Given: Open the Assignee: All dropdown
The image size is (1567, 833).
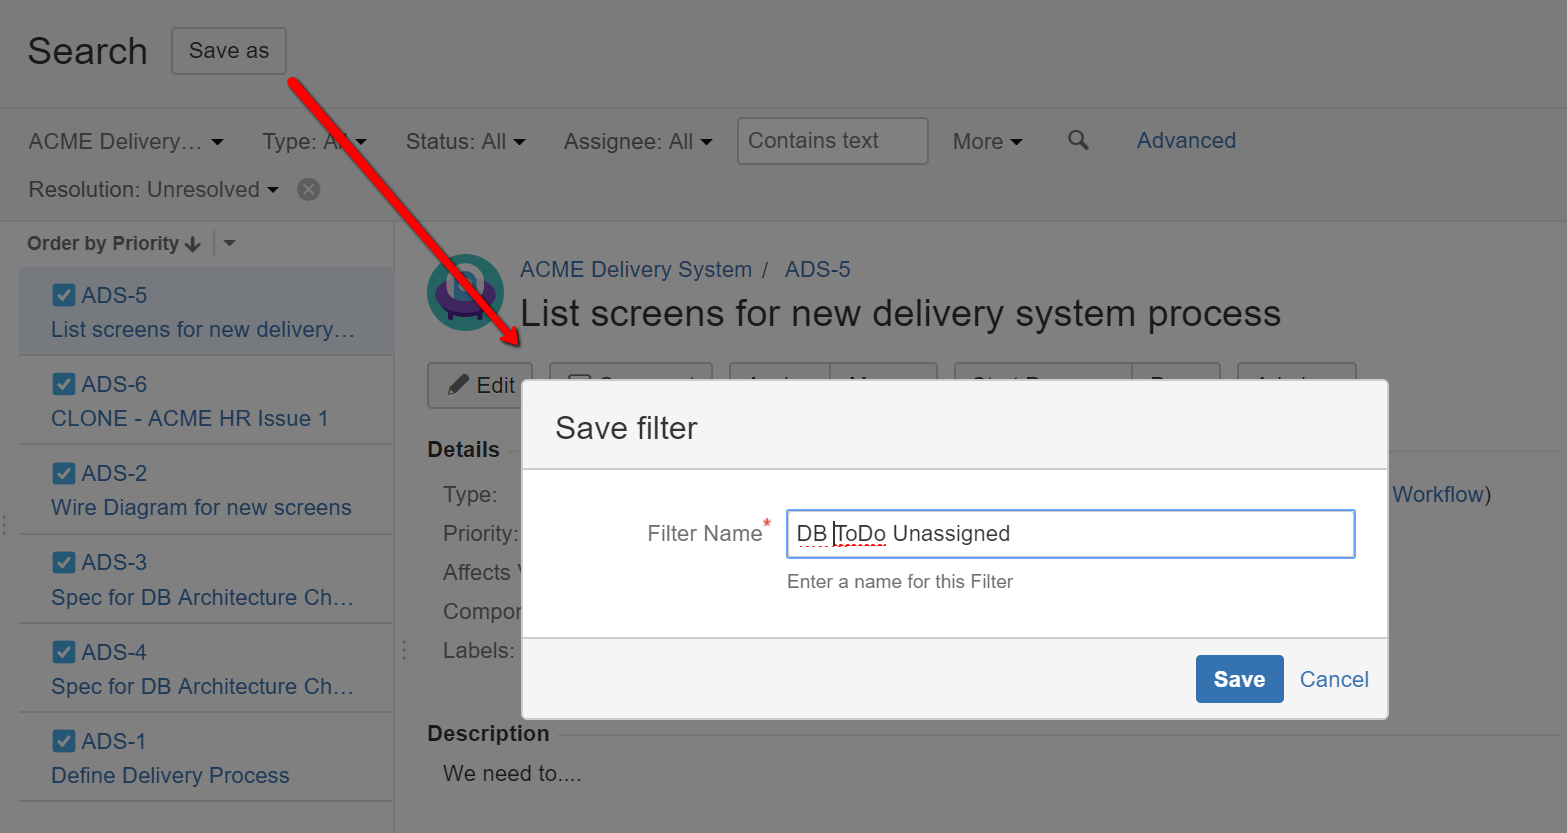Looking at the screenshot, I should pyautogui.click(x=638, y=141).
